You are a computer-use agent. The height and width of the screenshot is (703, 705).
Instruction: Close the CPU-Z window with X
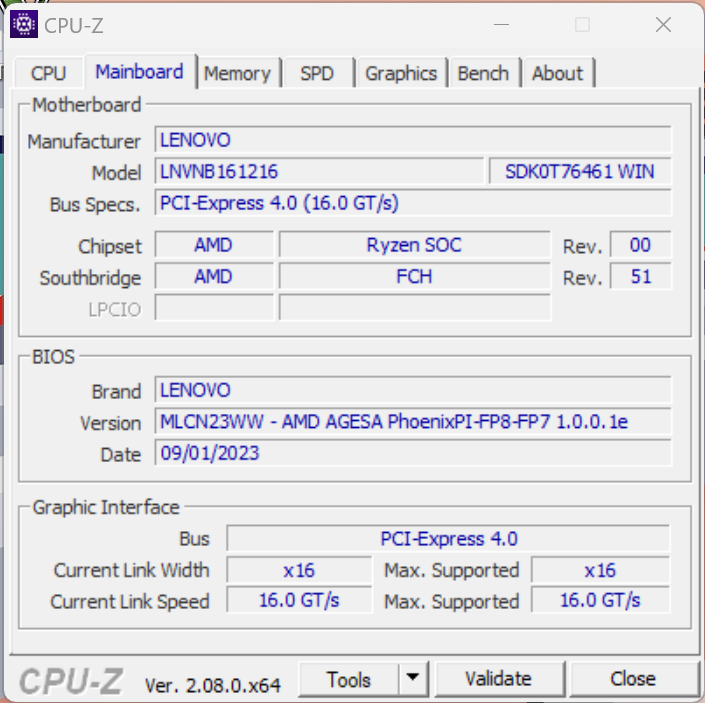[x=664, y=25]
